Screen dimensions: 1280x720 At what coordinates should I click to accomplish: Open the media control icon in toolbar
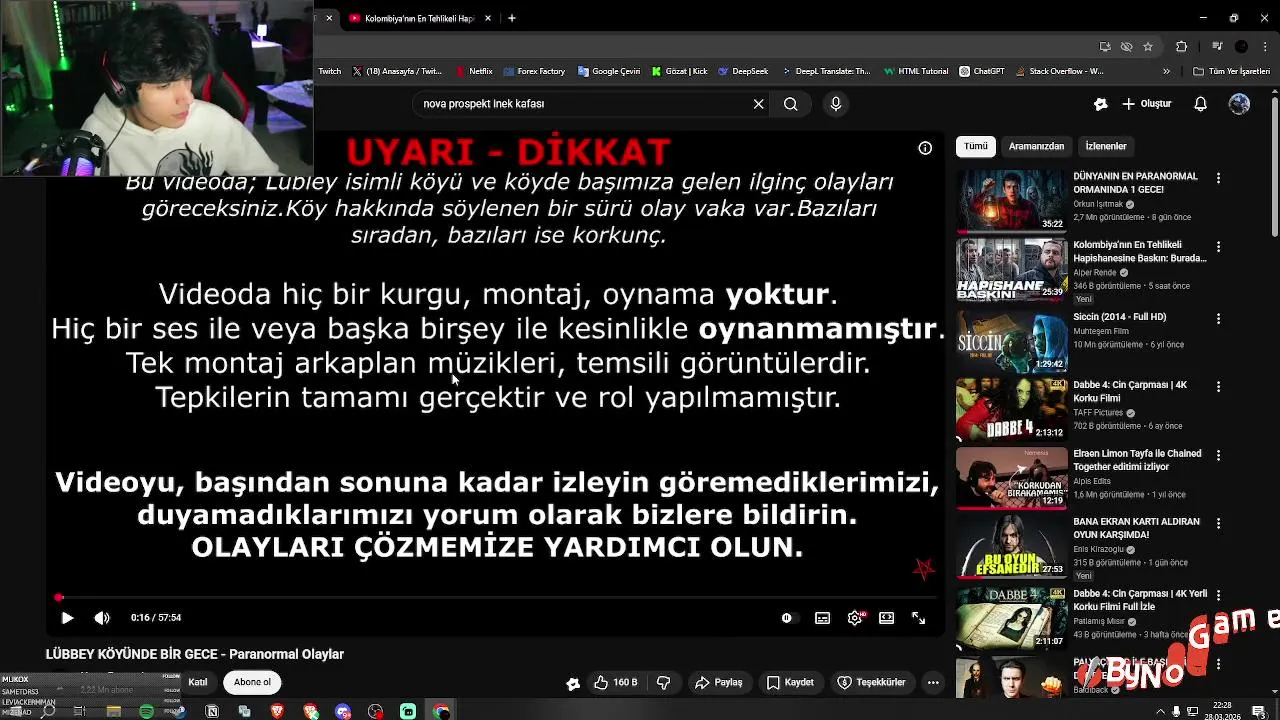[1217, 46]
